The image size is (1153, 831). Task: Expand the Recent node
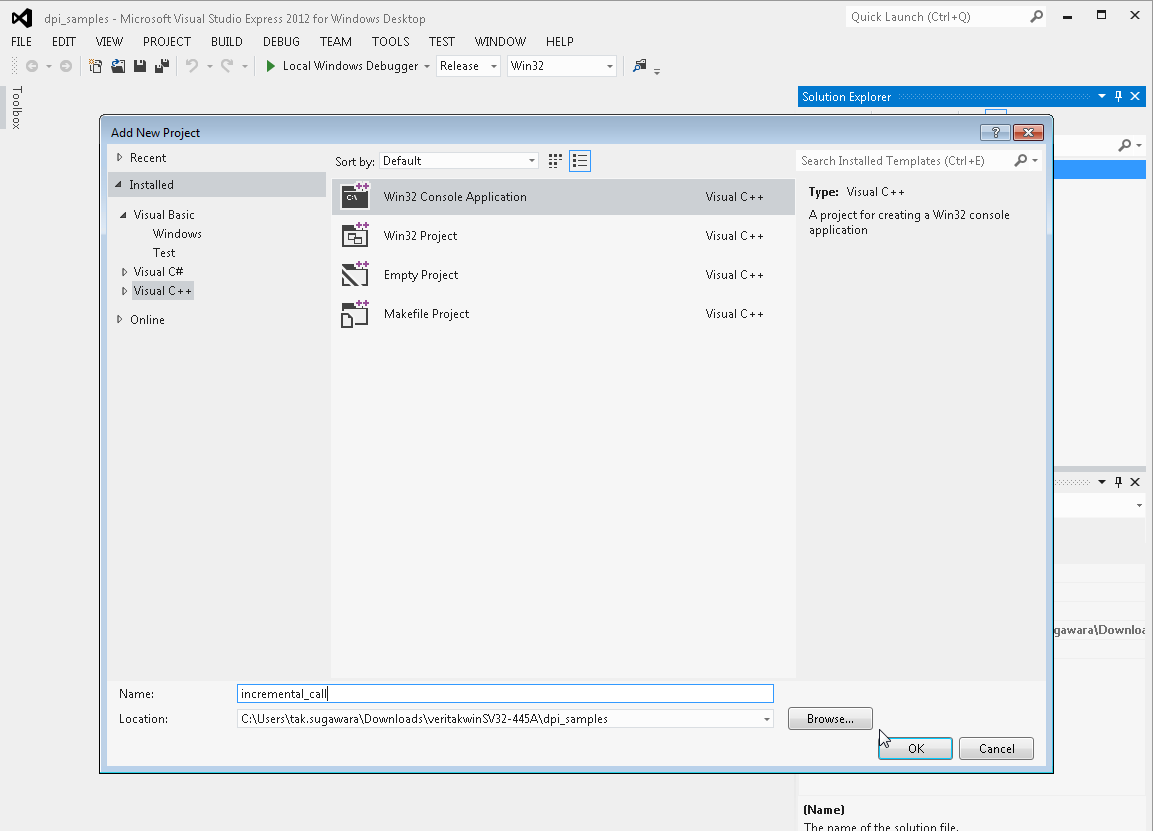(x=119, y=157)
